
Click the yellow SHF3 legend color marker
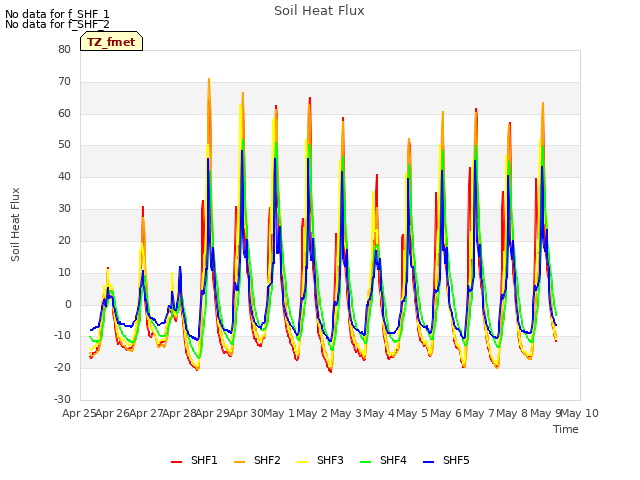click(x=302, y=462)
